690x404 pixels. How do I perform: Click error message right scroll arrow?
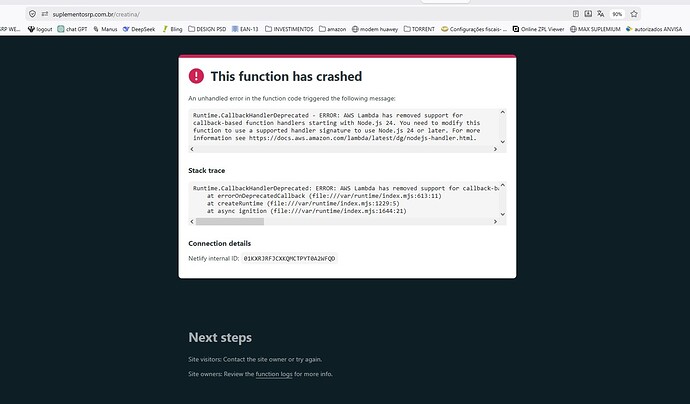[x=495, y=149]
